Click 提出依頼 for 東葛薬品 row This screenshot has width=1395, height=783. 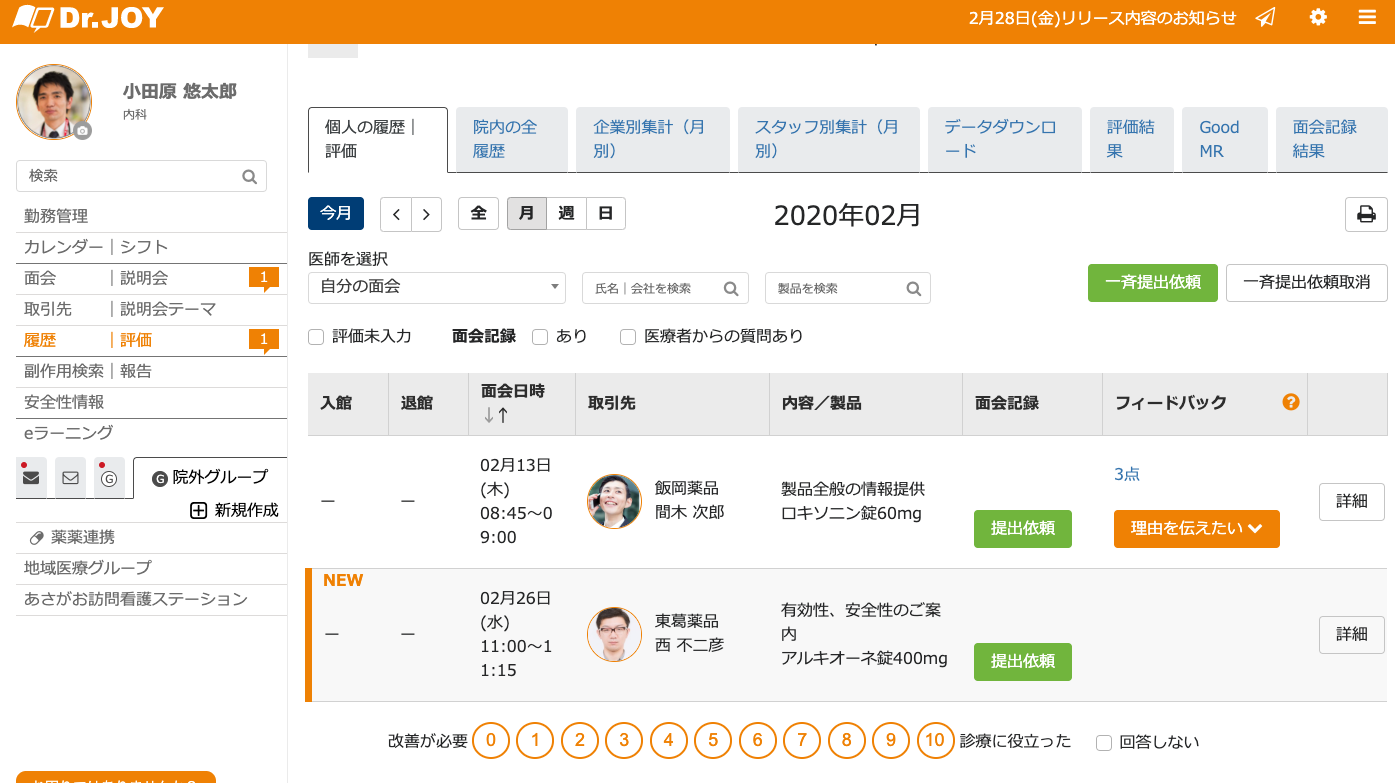coord(1023,661)
